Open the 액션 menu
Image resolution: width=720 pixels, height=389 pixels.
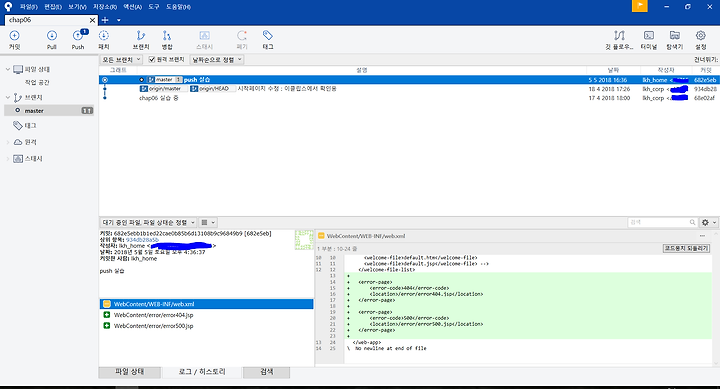point(132,7)
